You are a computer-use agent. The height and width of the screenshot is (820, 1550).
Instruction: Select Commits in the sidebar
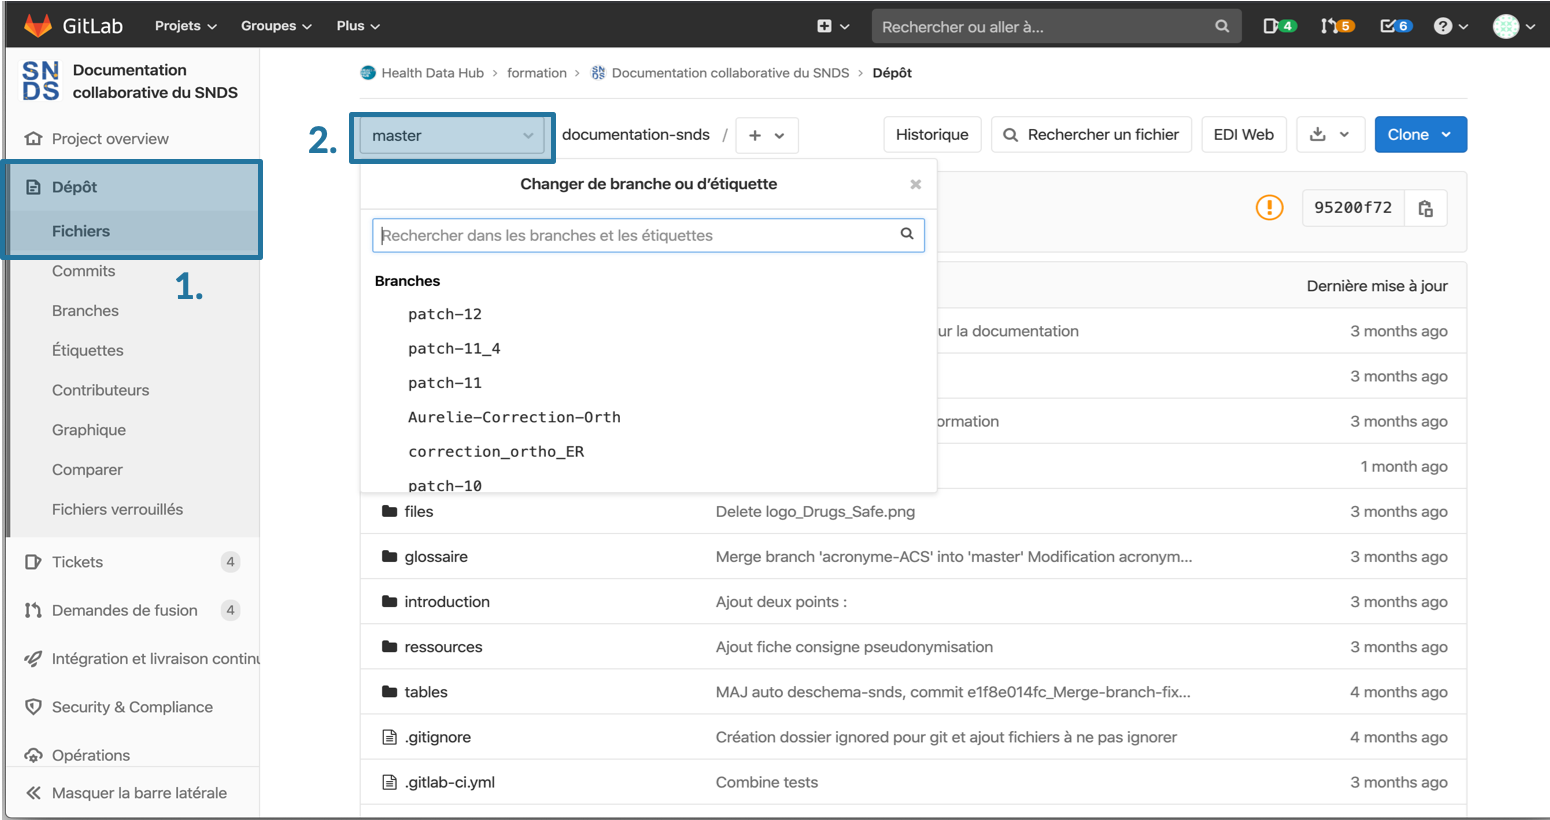83,271
